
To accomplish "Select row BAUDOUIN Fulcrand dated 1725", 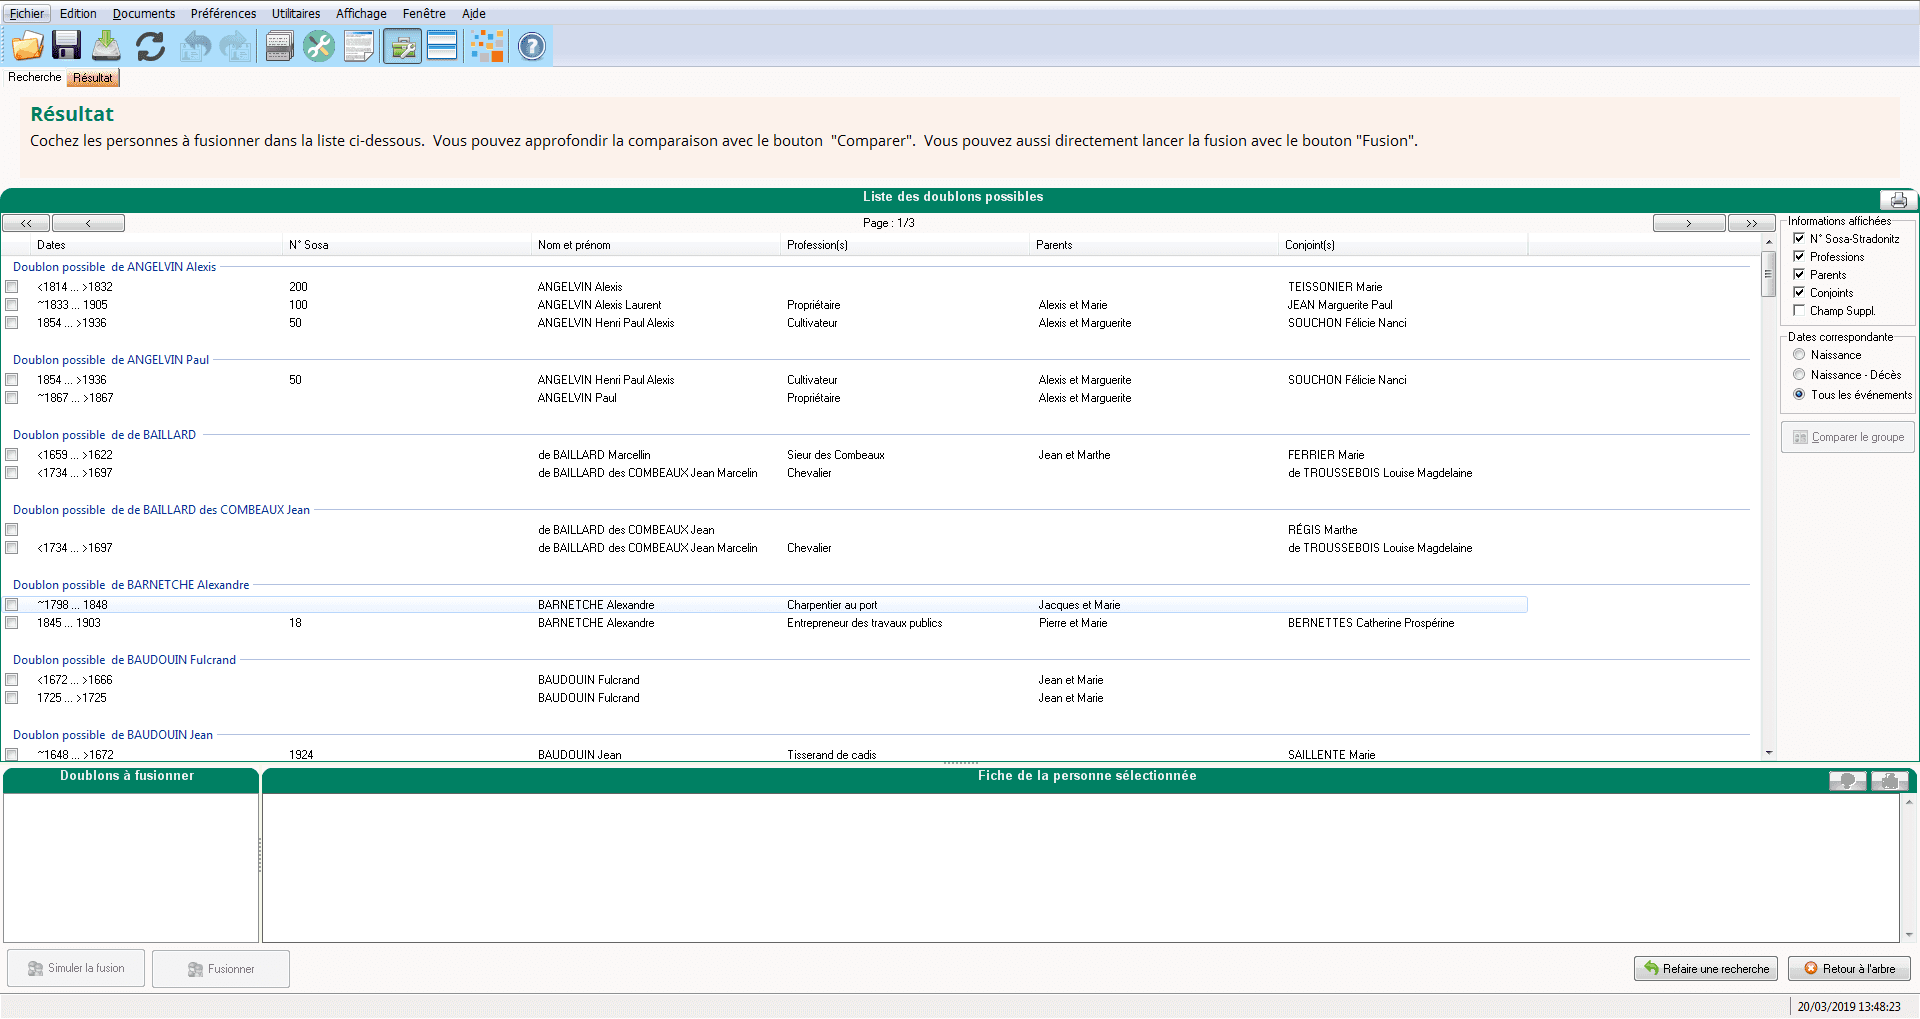I will (765, 698).
